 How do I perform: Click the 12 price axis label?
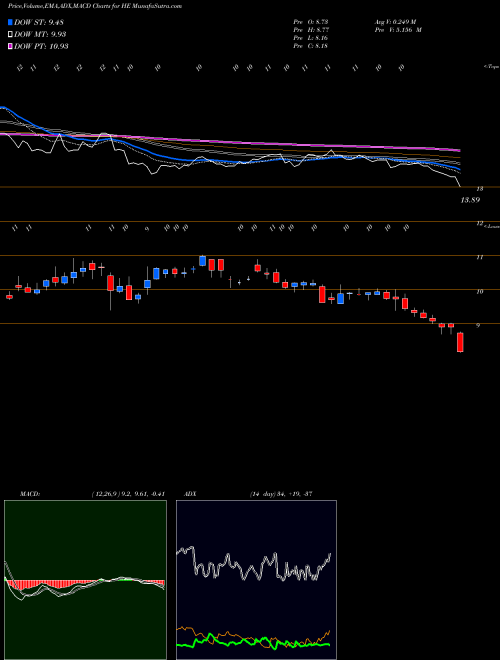coord(479,224)
